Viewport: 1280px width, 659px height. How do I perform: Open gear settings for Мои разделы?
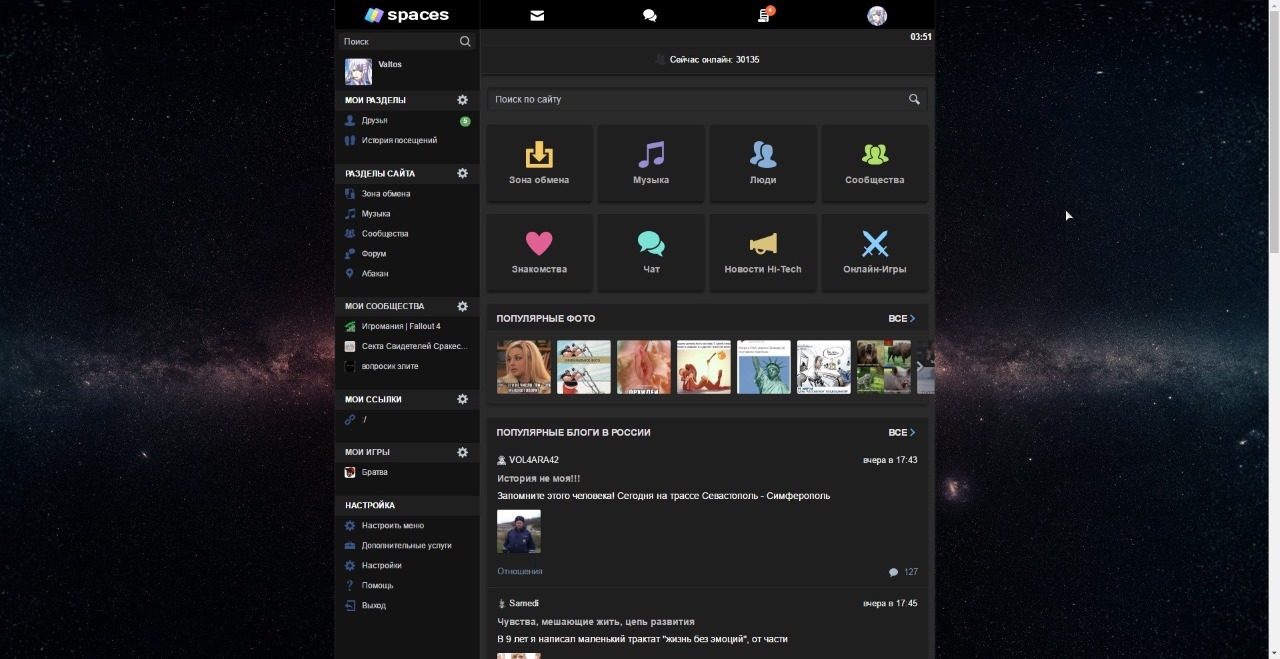tap(462, 100)
